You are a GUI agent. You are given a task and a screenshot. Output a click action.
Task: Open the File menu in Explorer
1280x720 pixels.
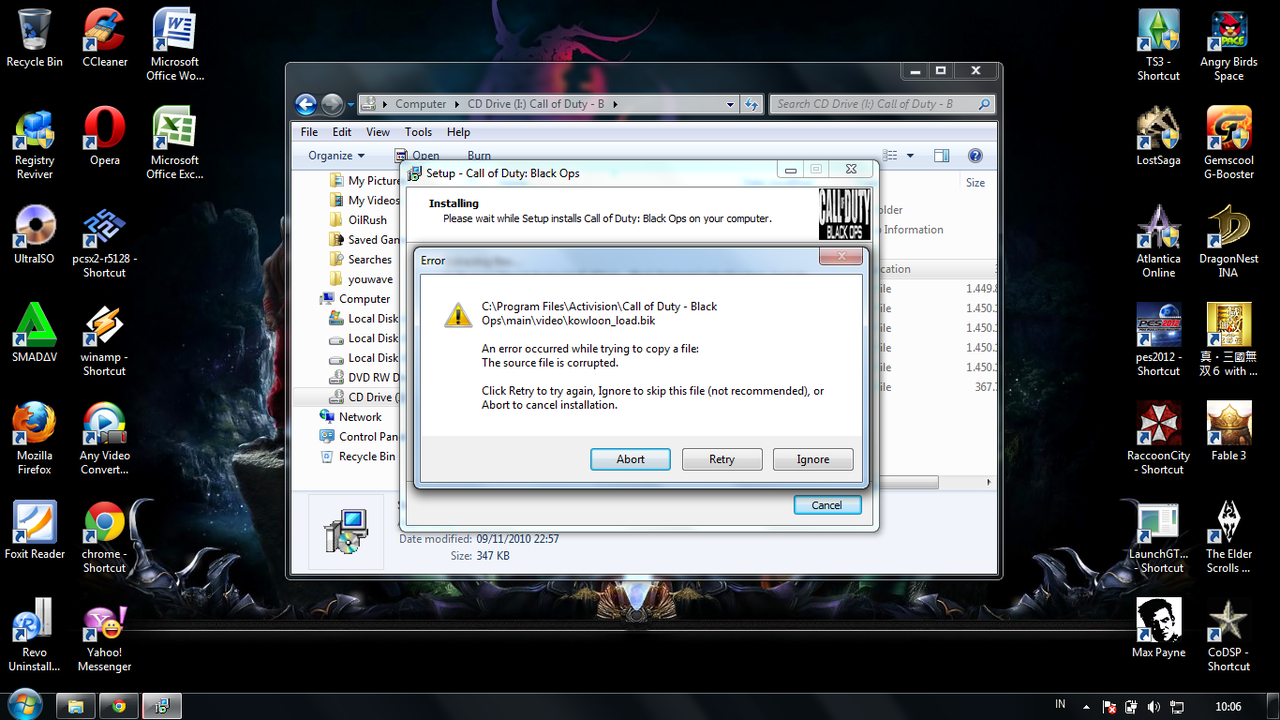tap(310, 132)
